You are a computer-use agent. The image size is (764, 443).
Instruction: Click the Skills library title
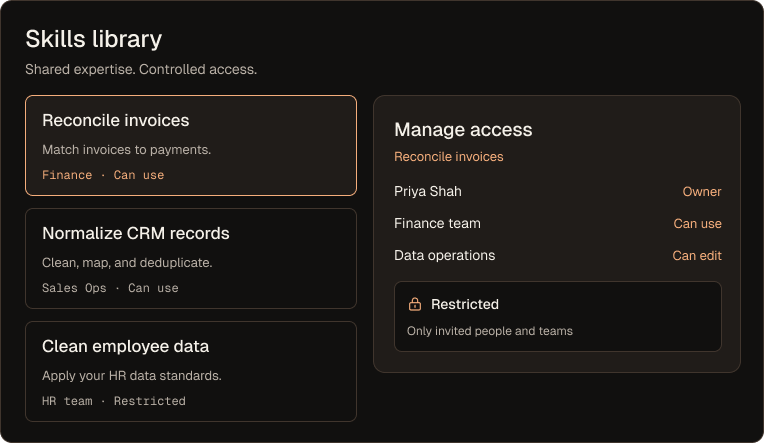(x=94, y=39)
